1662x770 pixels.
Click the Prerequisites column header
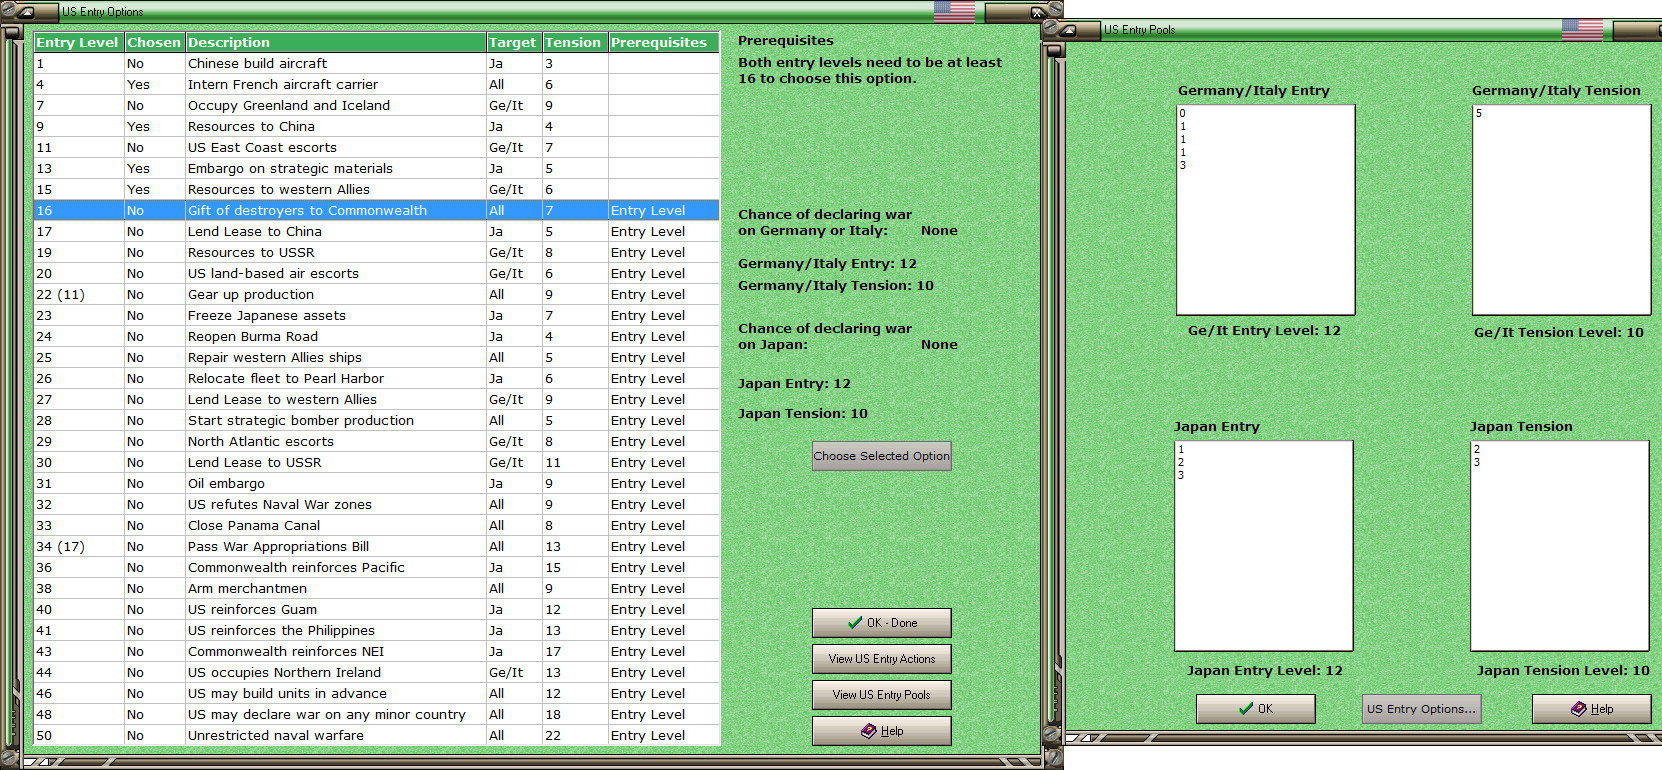tap(663, 42)
